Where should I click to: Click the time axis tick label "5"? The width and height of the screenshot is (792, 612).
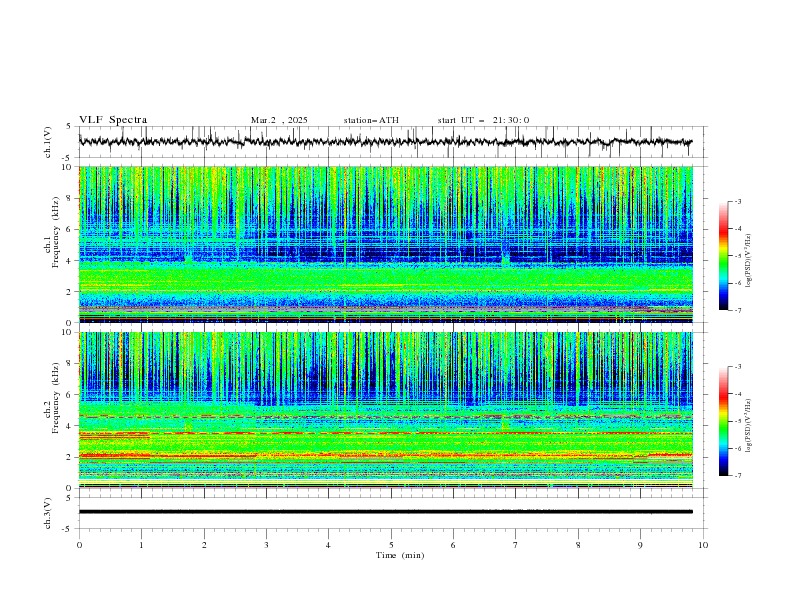[x=391, y=545]
